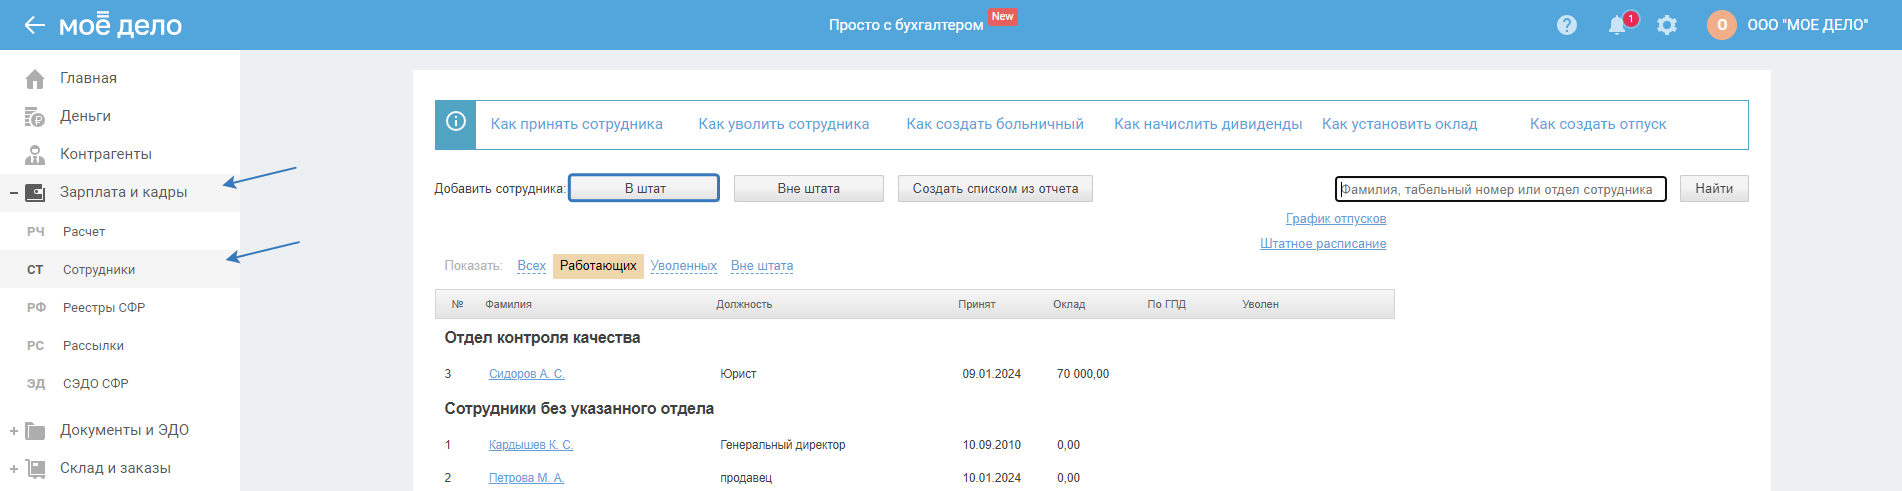1902x491 pixels.
Task: Click the back arrow in header
Action: [35, 25]
